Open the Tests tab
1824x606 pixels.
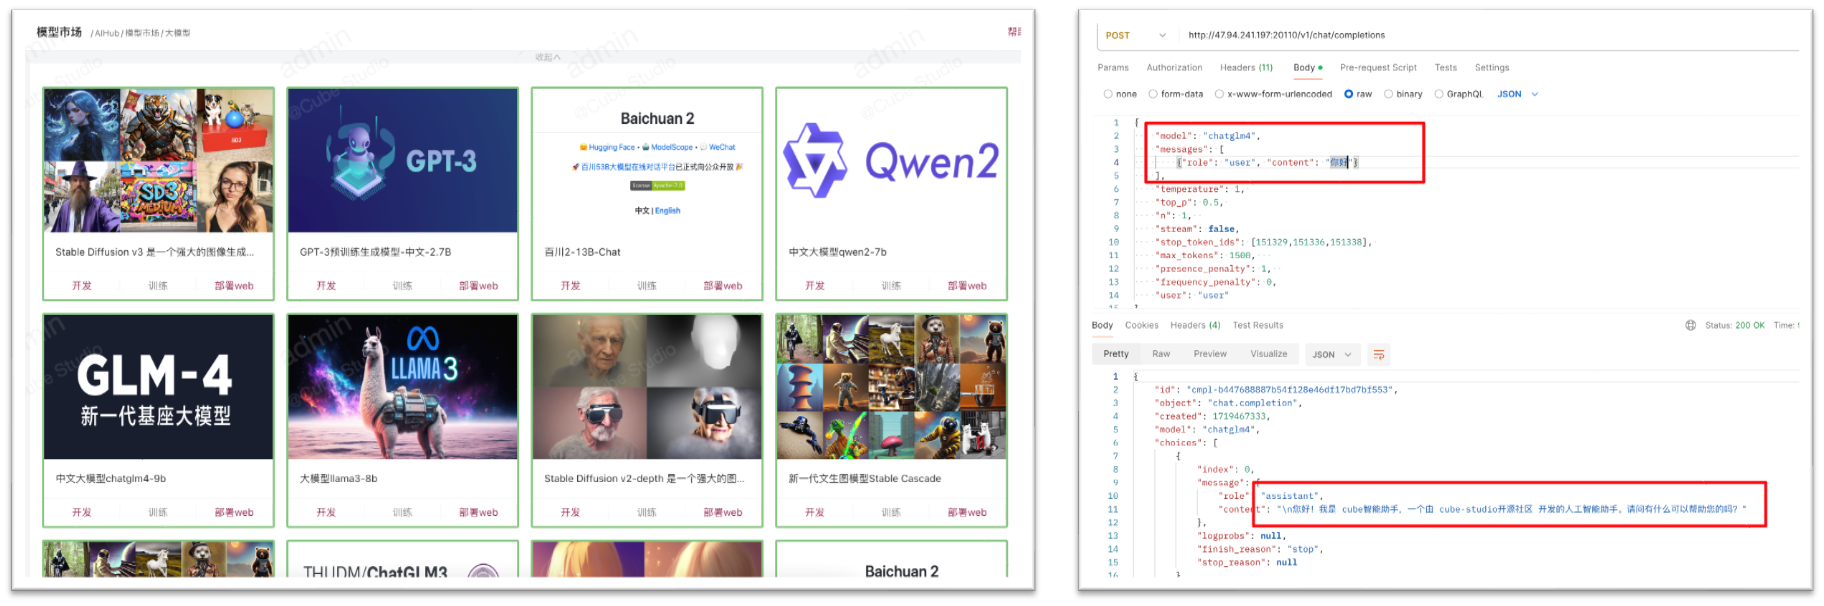click(1446, 68)
